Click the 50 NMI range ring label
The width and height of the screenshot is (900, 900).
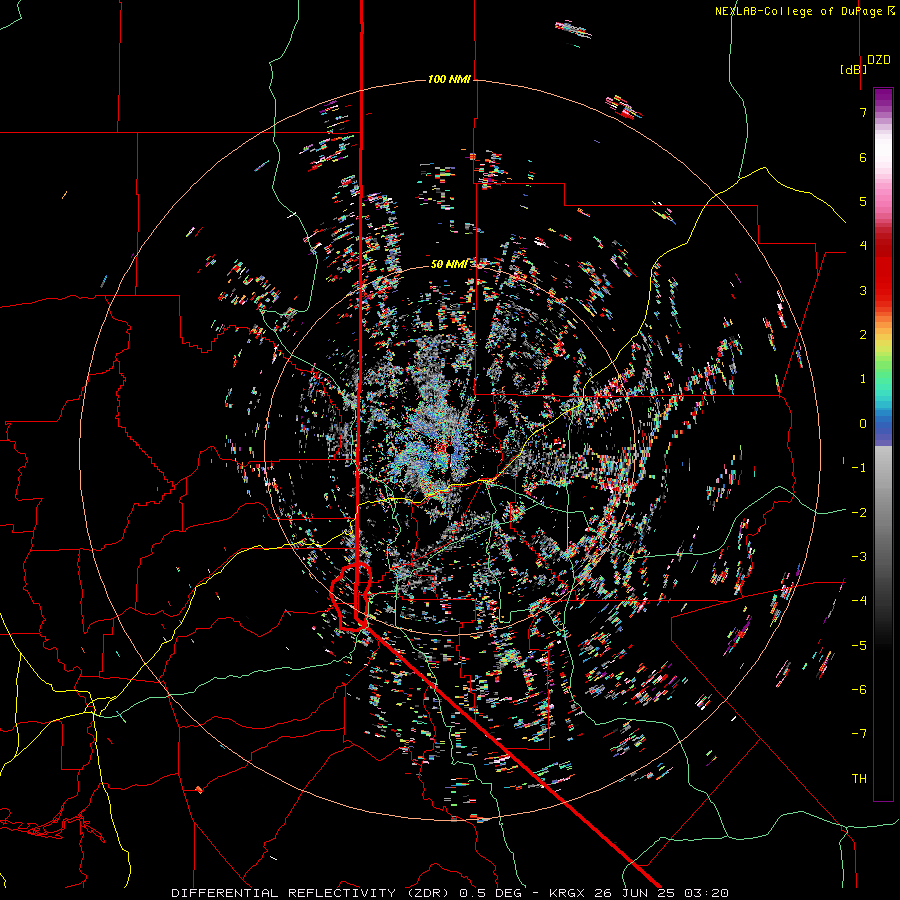pos(449,264)
